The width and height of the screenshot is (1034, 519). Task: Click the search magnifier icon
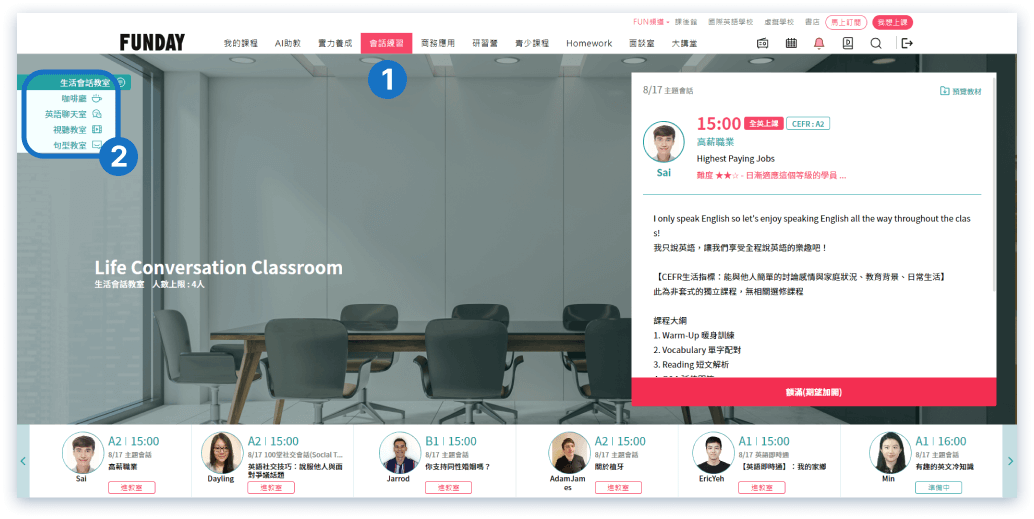click(x=876, y=43)
